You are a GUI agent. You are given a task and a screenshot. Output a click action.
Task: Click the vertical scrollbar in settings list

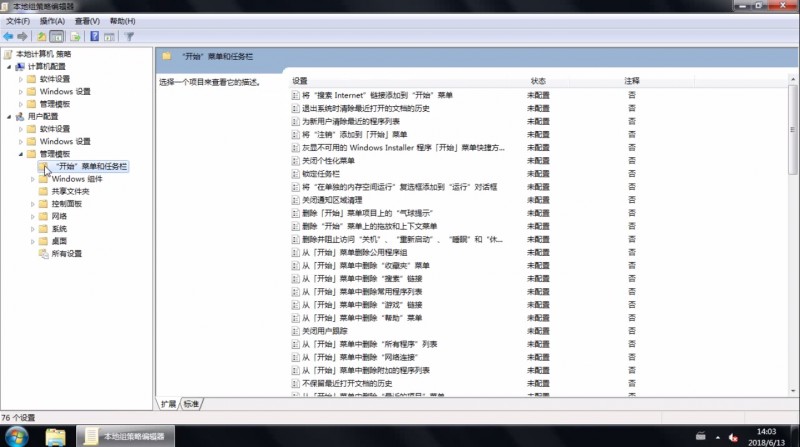coord(792,130)
